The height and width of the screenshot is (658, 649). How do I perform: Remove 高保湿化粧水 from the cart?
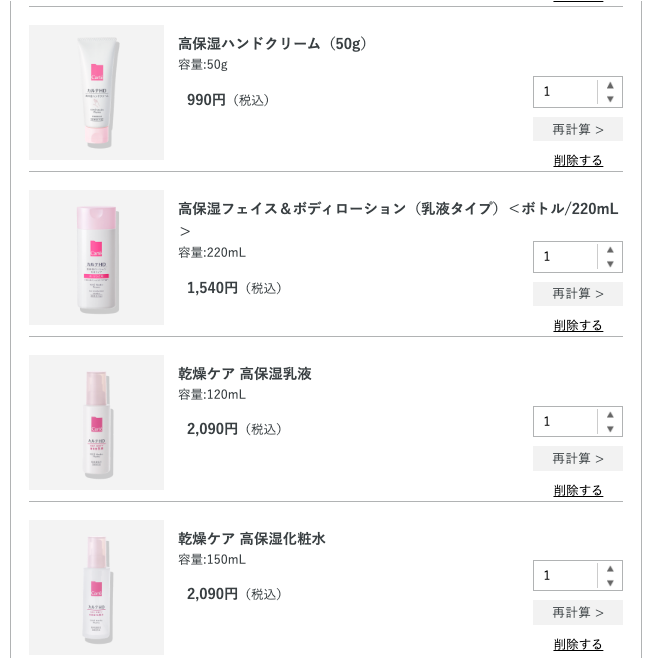pyautogui.click(x=578, y=645)
